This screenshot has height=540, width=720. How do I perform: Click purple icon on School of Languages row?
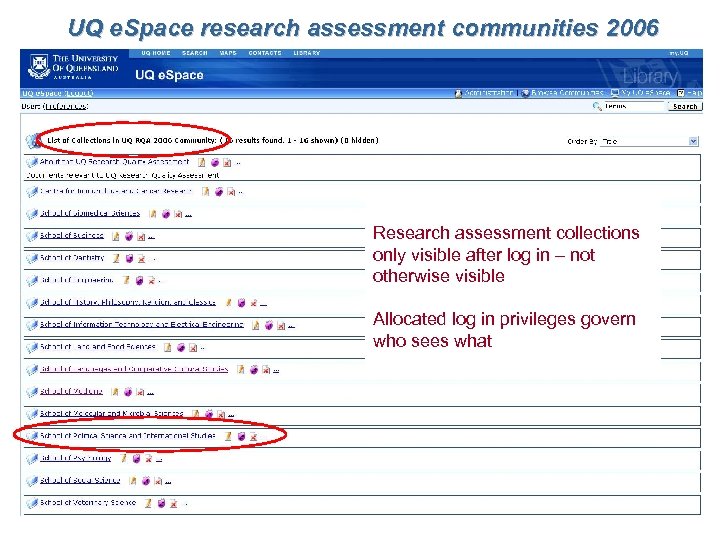click(253, 370)
